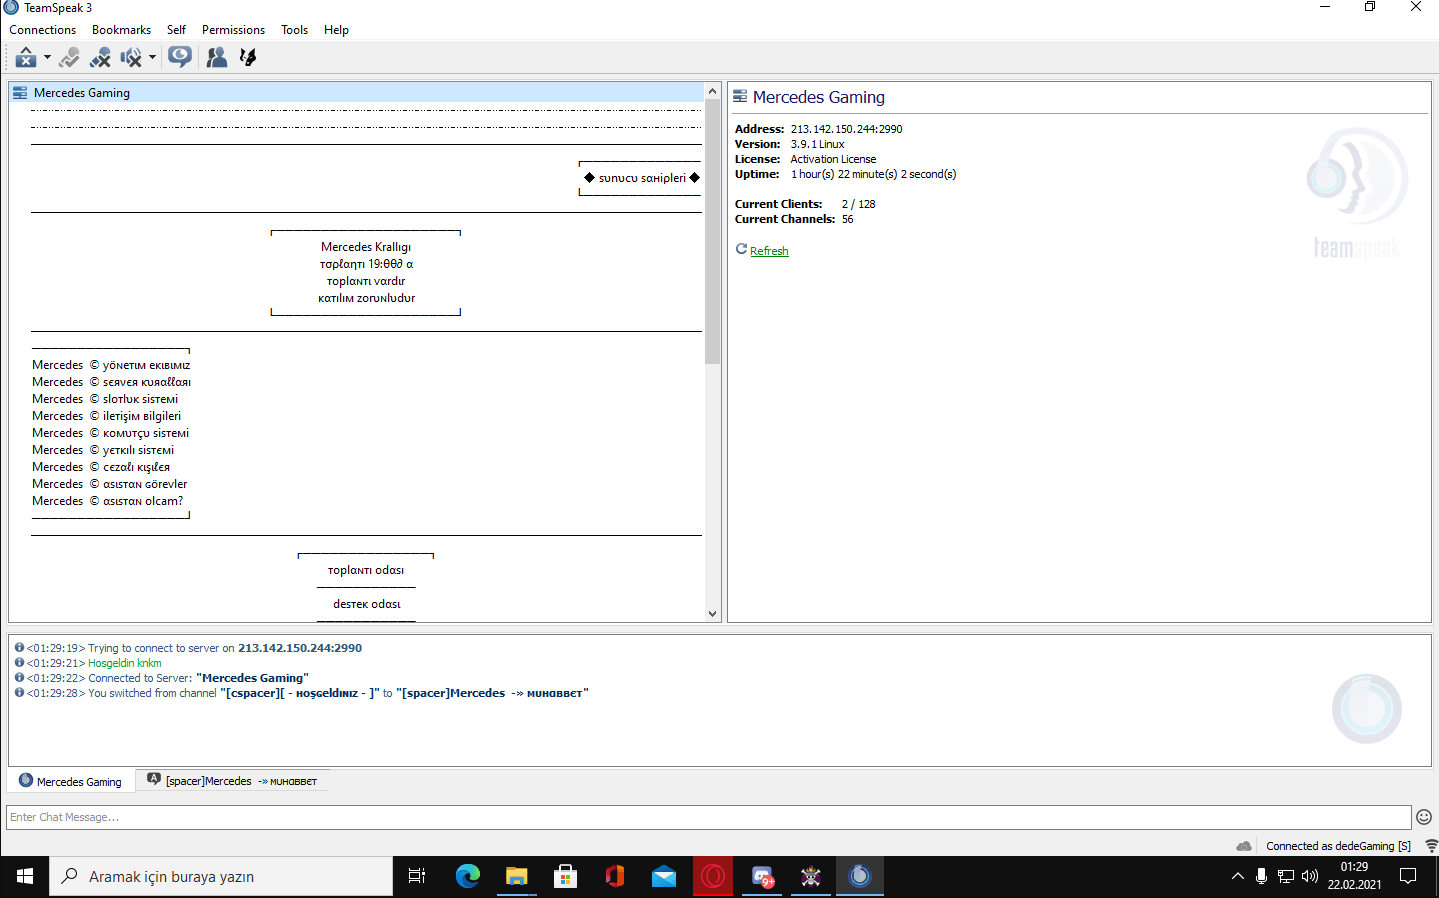Click the channel tree vertical scrollbar thumb
Viewport: 1439px width, 898px height.
coord(712,232)
